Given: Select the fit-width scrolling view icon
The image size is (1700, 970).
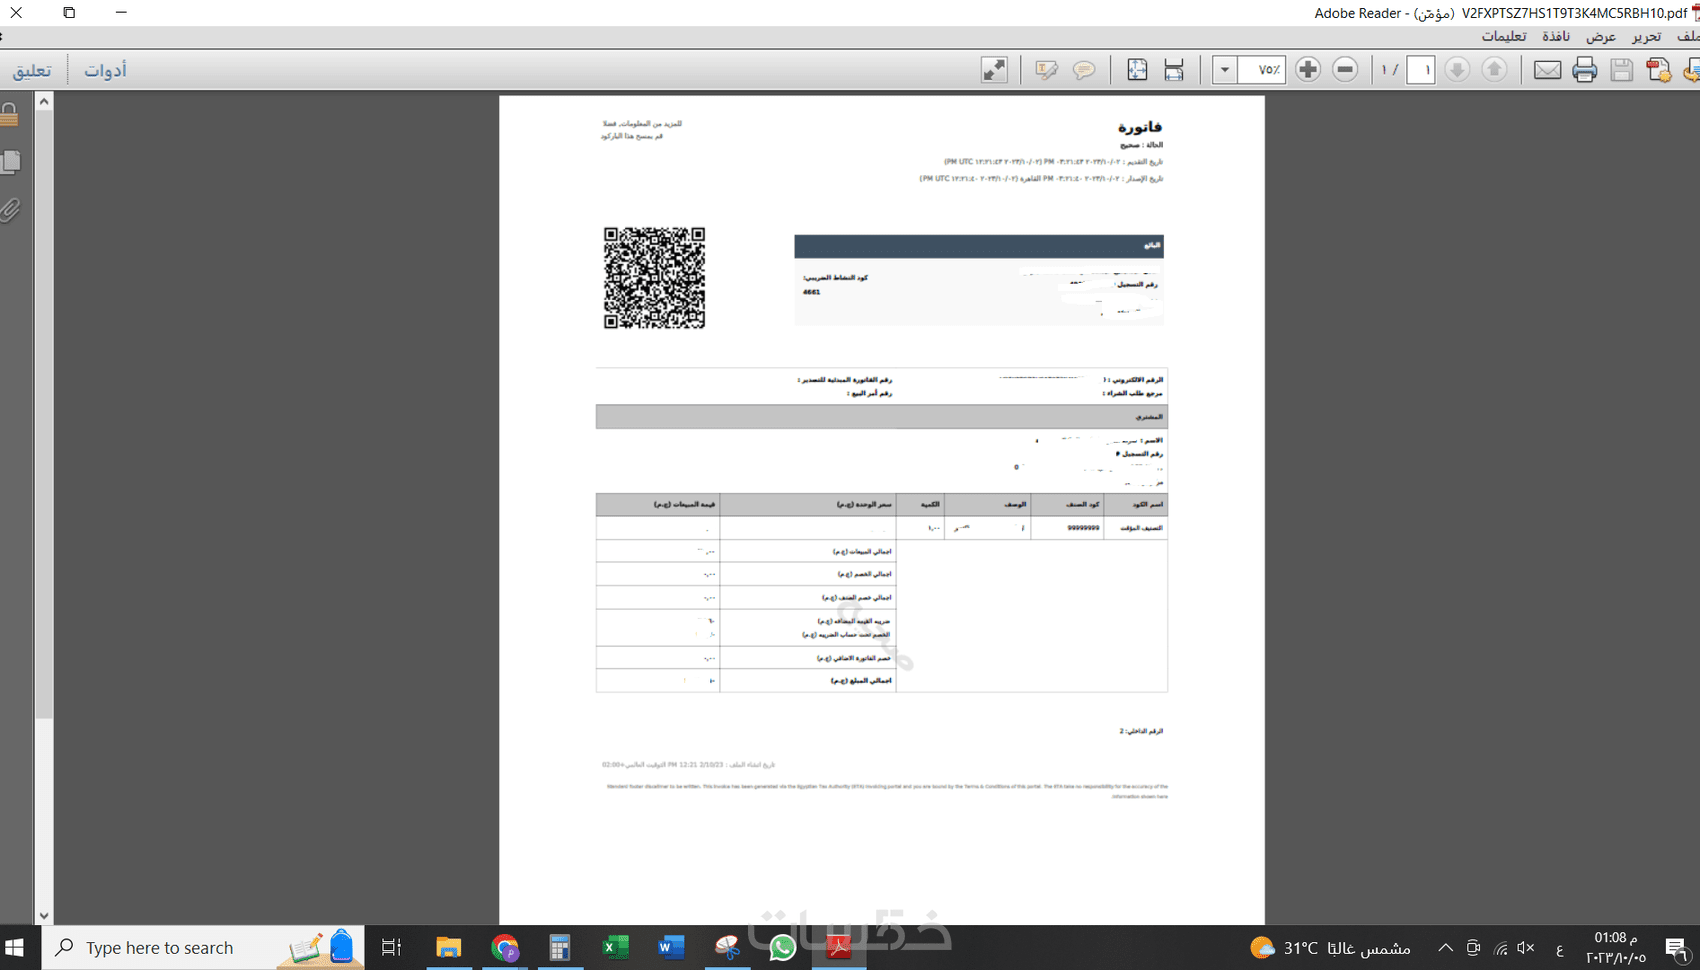Looking at the screenshot, I should click(x=1174, y=70).
